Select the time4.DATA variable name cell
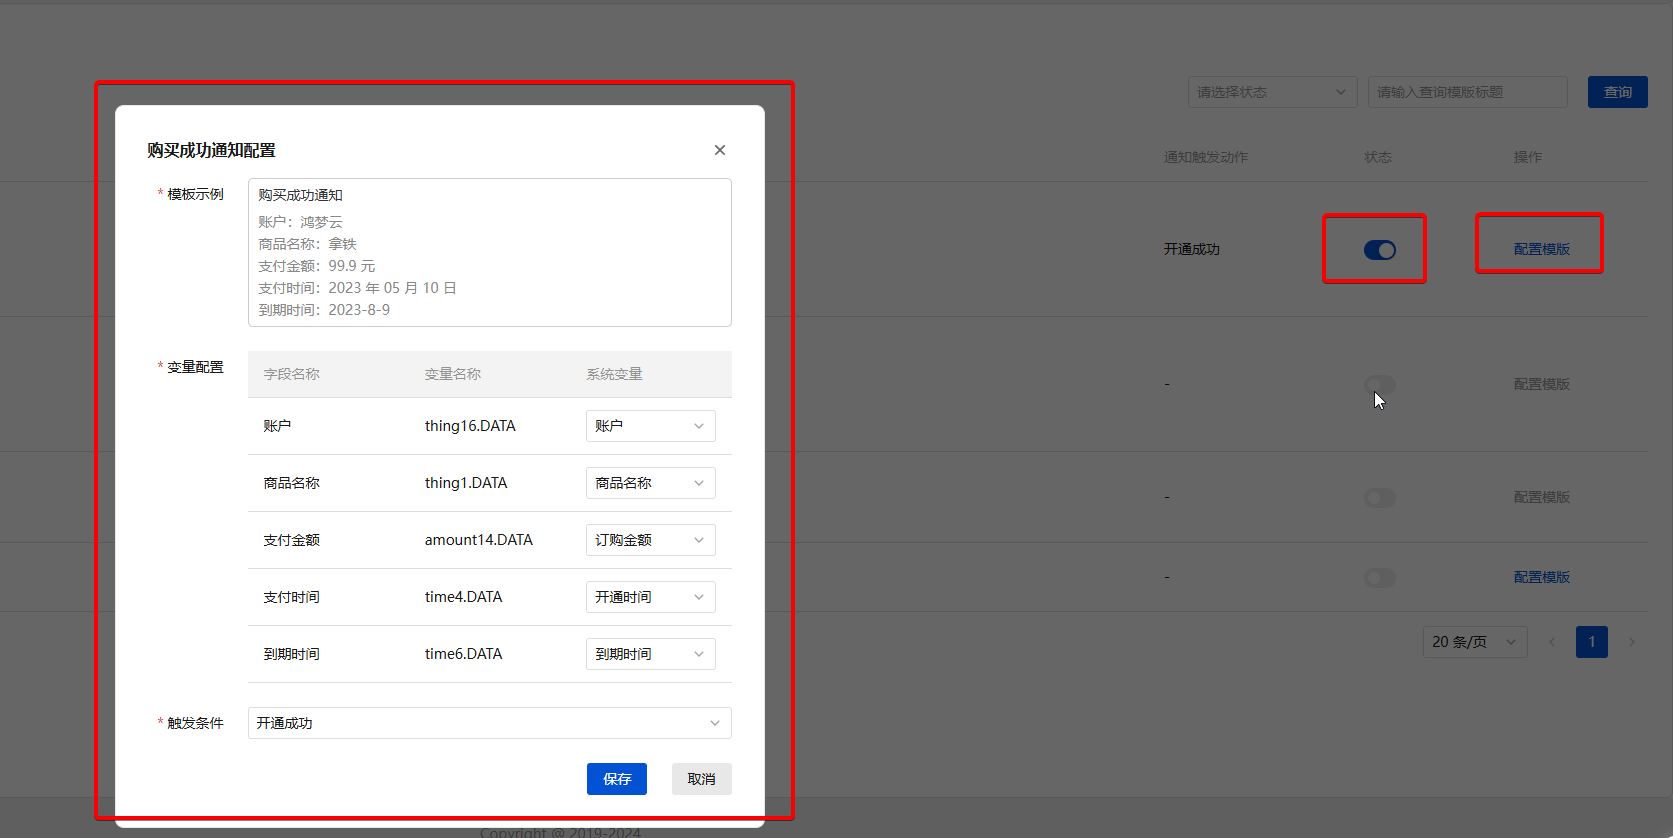Image resolution: width=1673 pixels, height=838 pixels. pos(464,597)
